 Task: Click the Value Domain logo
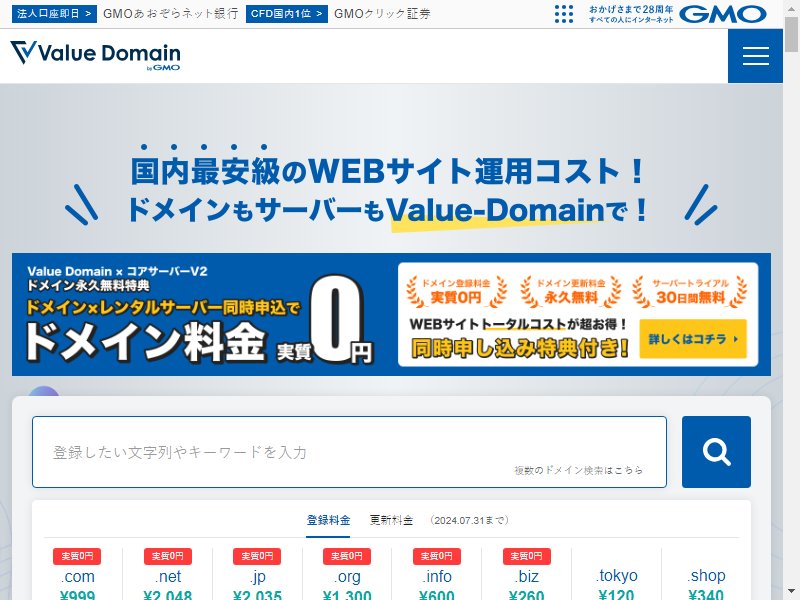point(95,54)
